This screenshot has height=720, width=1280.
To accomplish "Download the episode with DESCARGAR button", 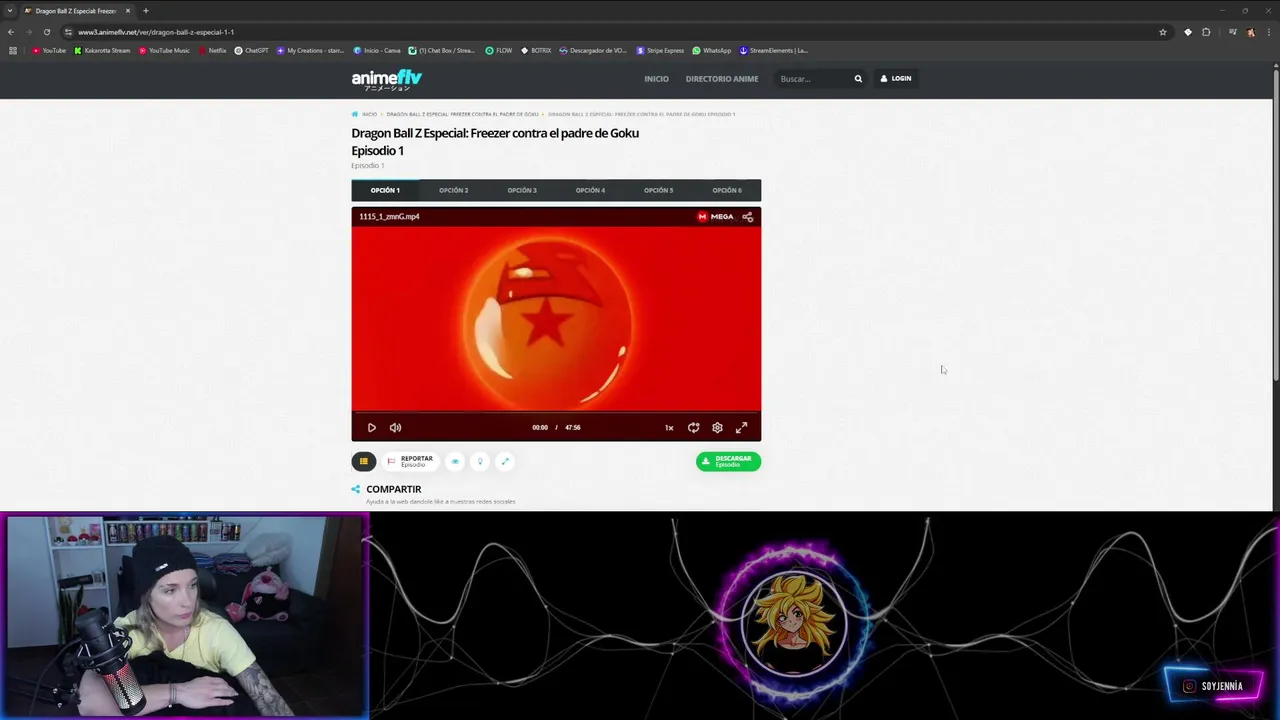I will click(x=728, y=461).
